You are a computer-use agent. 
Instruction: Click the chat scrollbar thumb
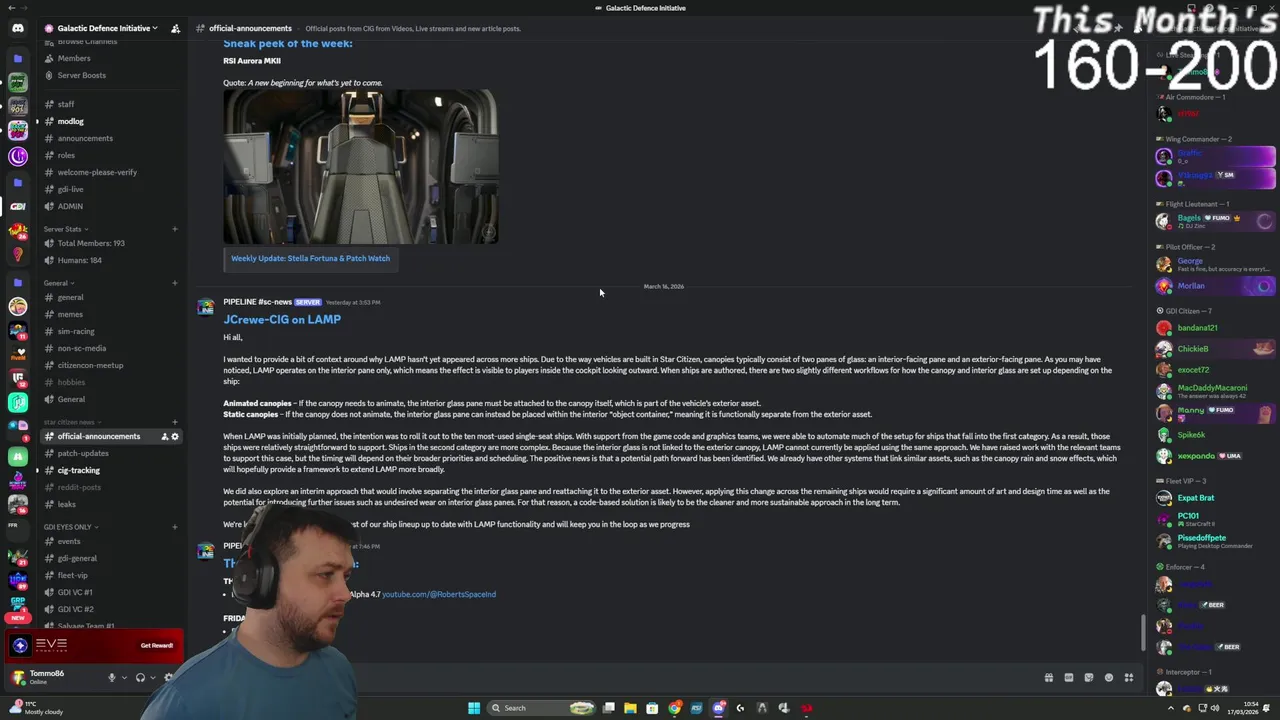1142,633
